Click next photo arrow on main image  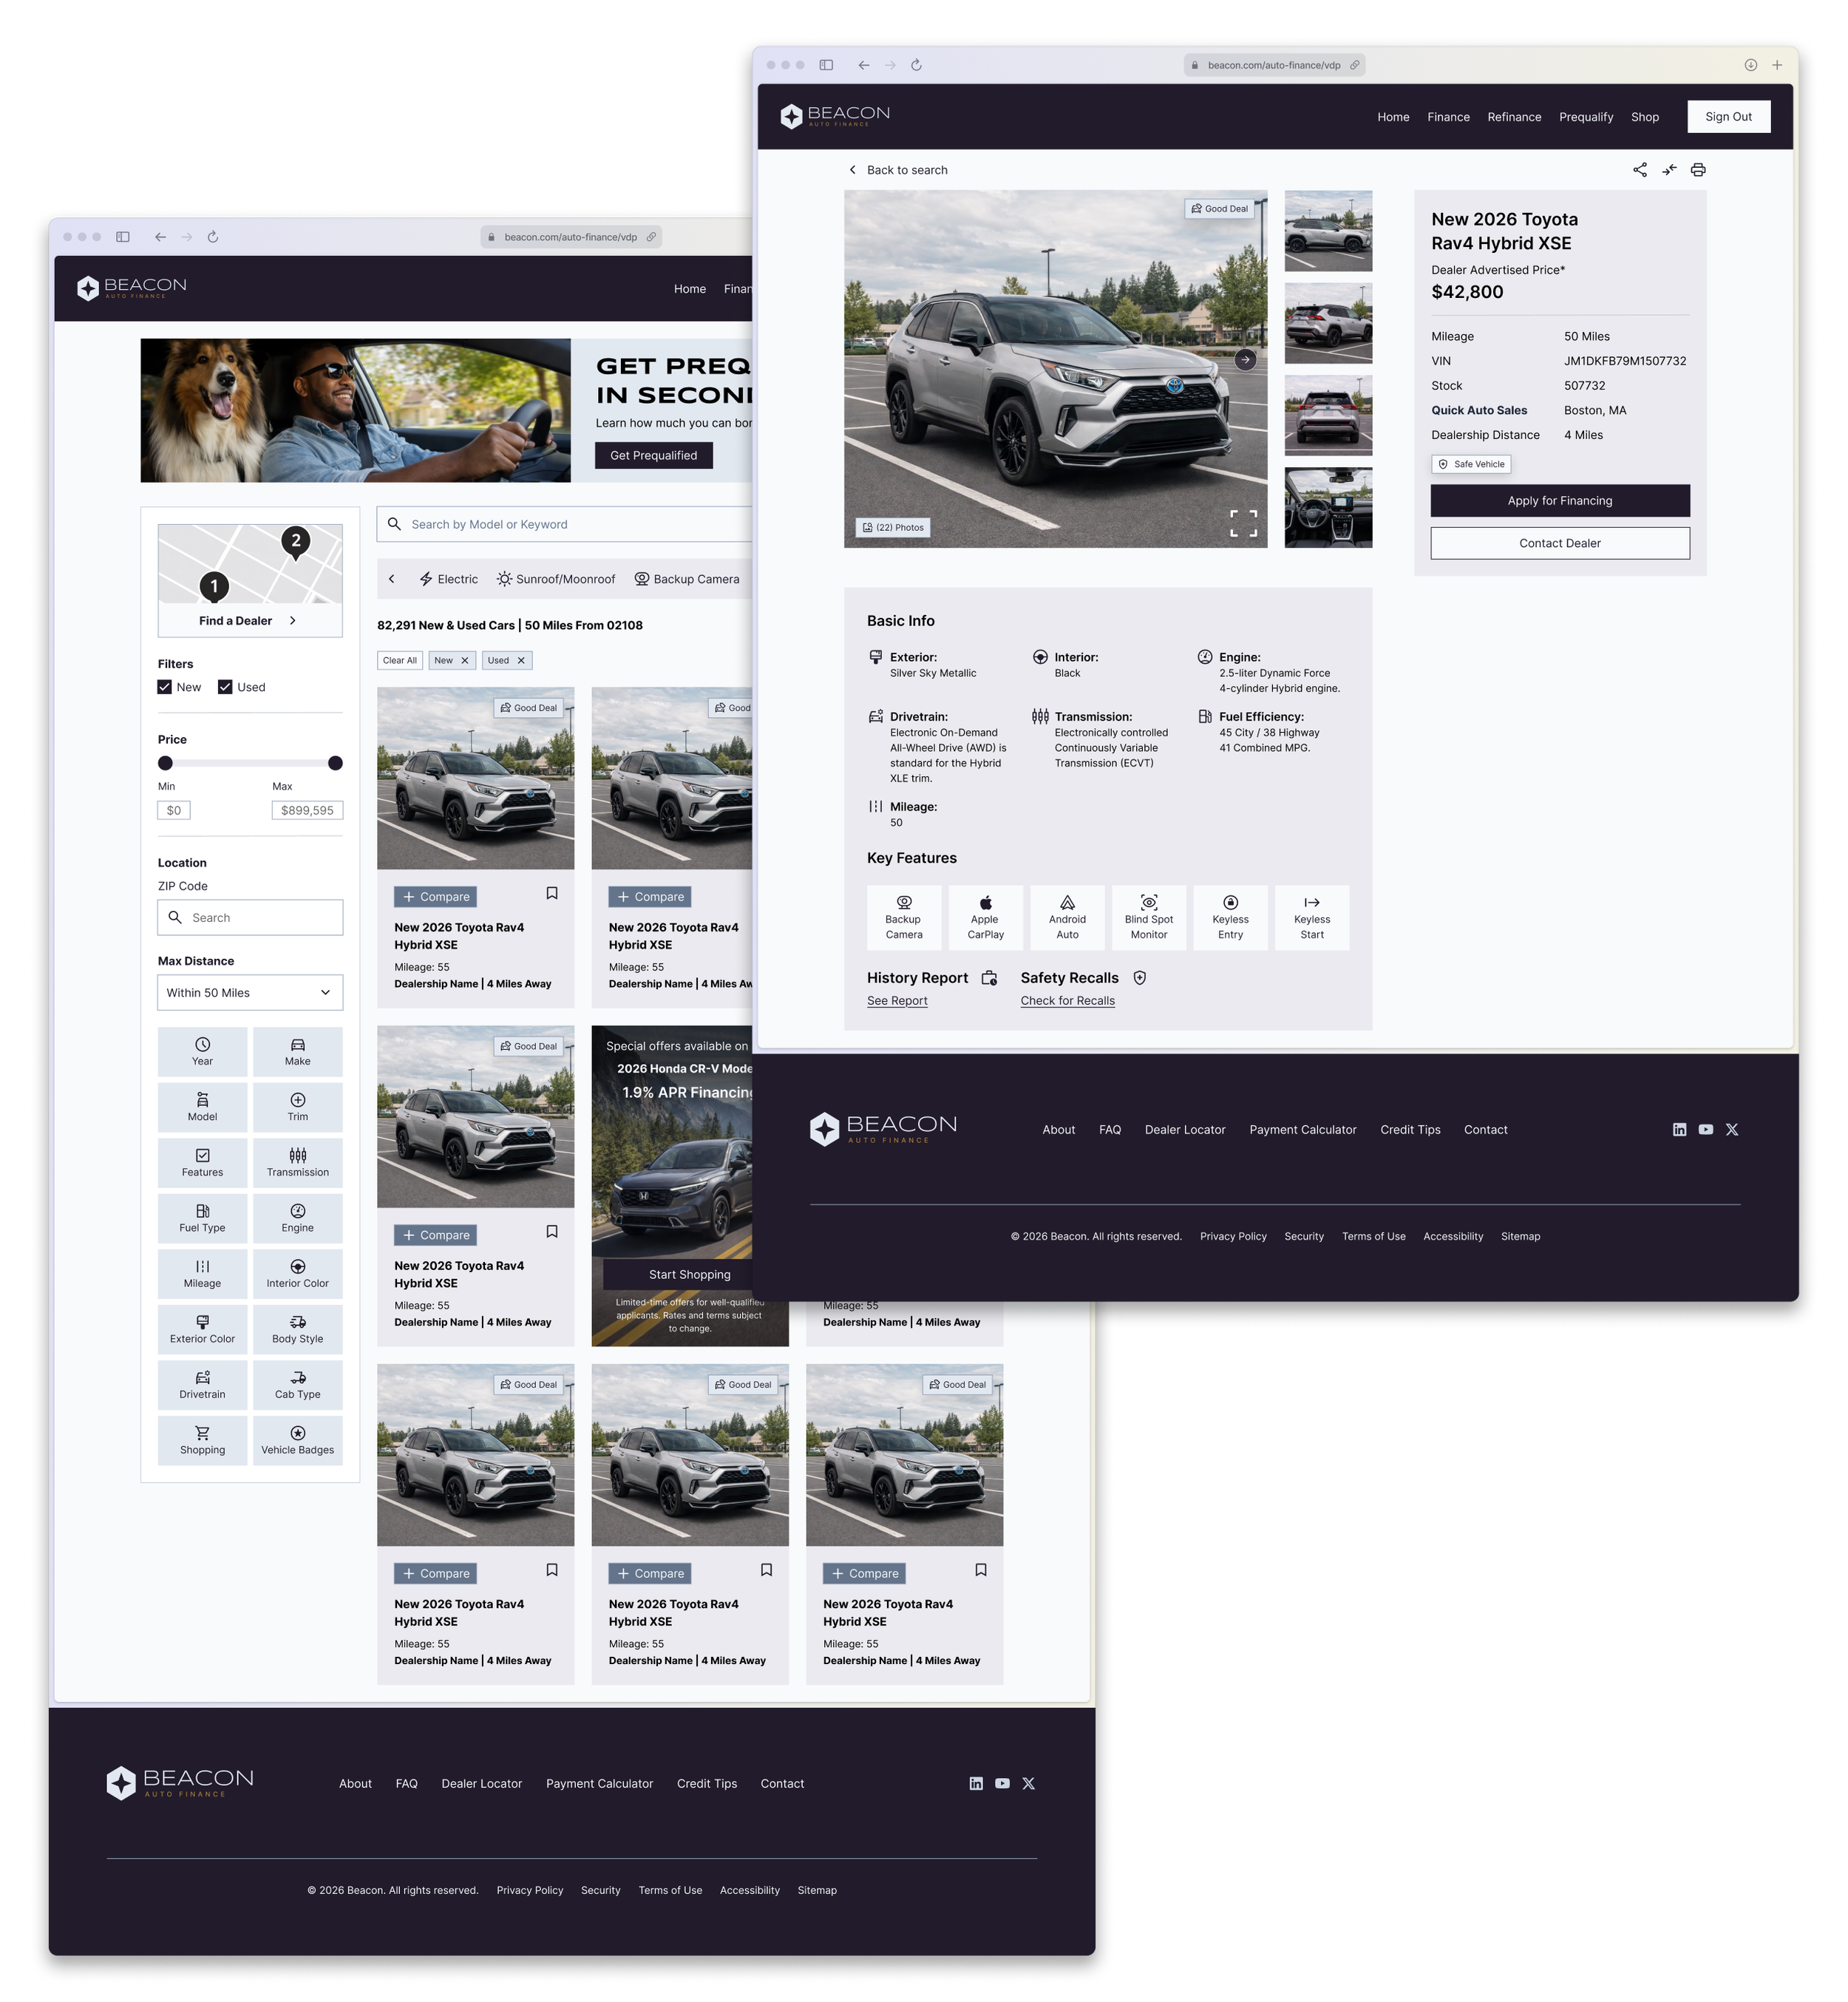pyautogui.click(x=1245, y=359)
